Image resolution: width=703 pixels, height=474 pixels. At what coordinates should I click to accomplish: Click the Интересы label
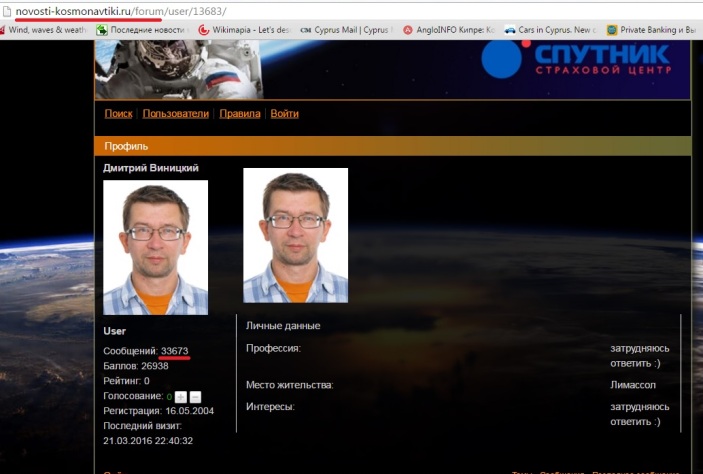click(270, 407)
